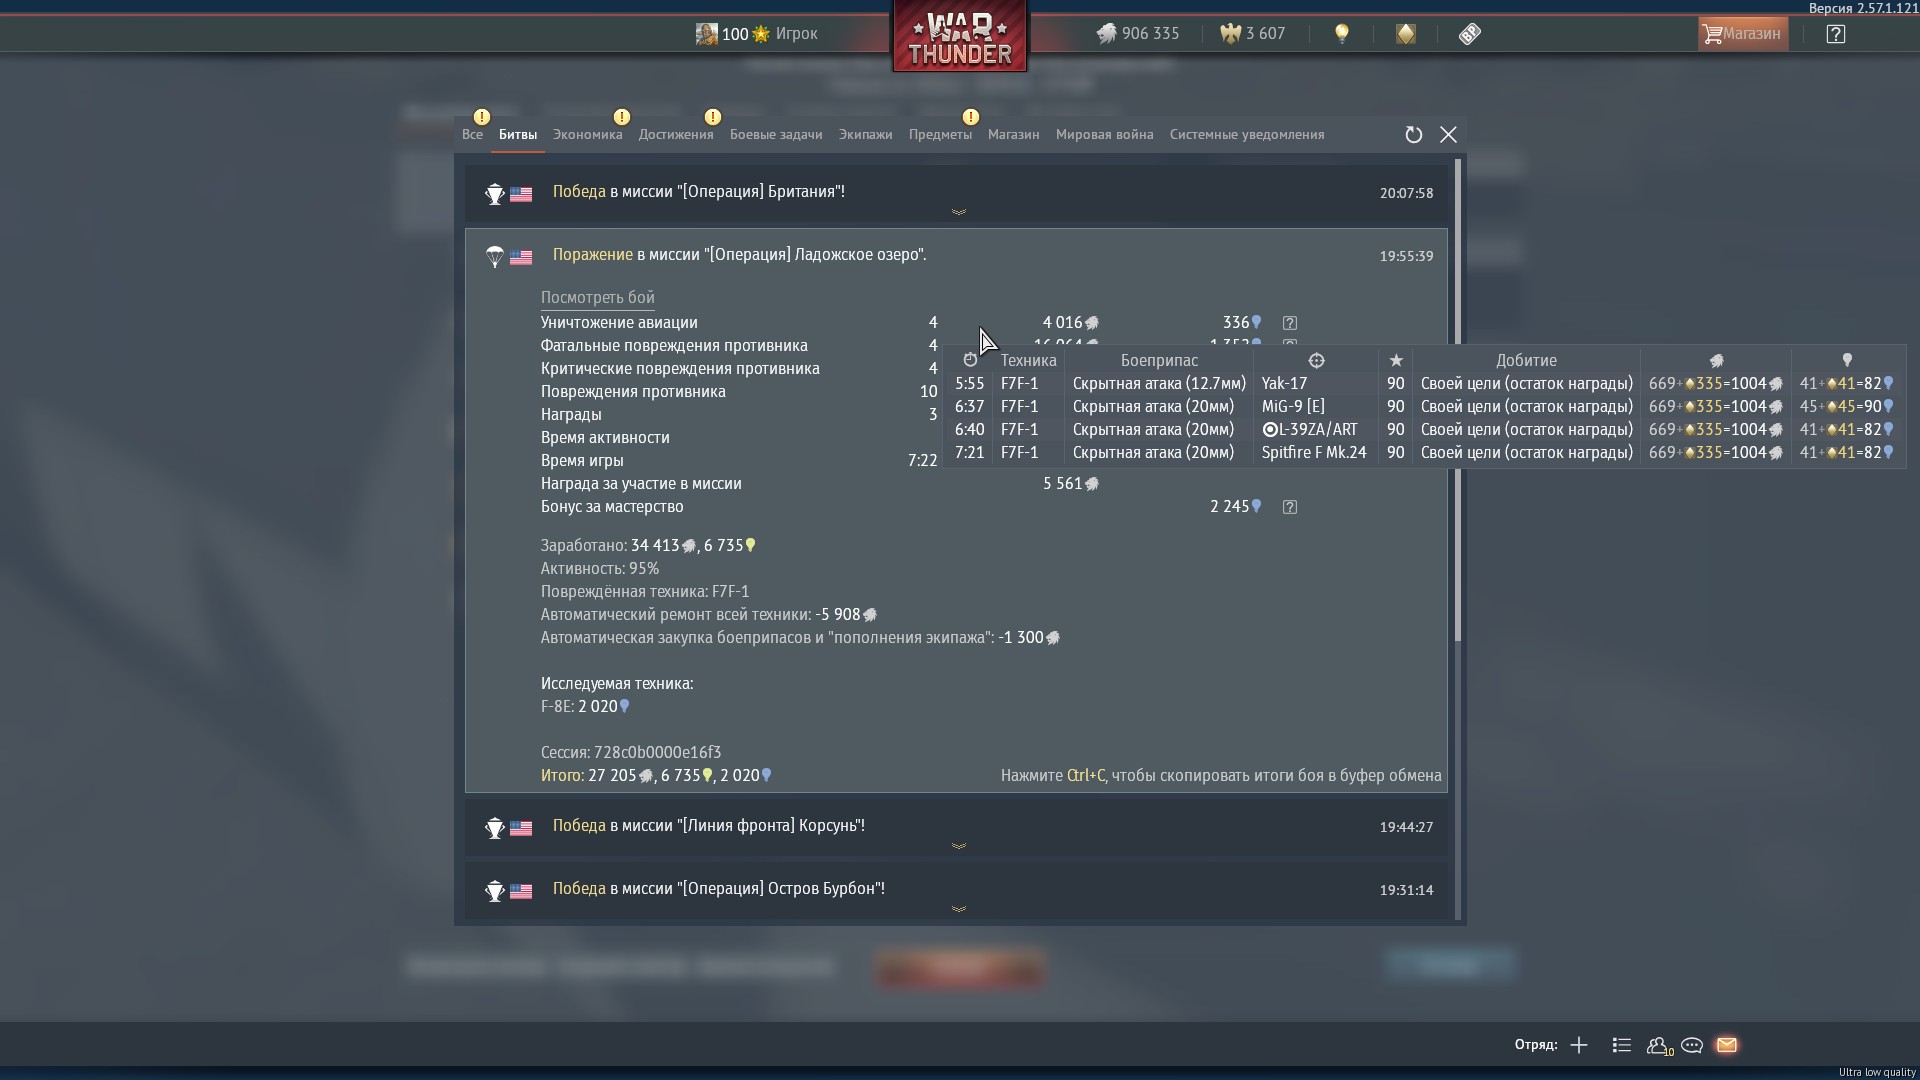Open the squad list icon

pyautogui.click(x=1622, y=1046)
